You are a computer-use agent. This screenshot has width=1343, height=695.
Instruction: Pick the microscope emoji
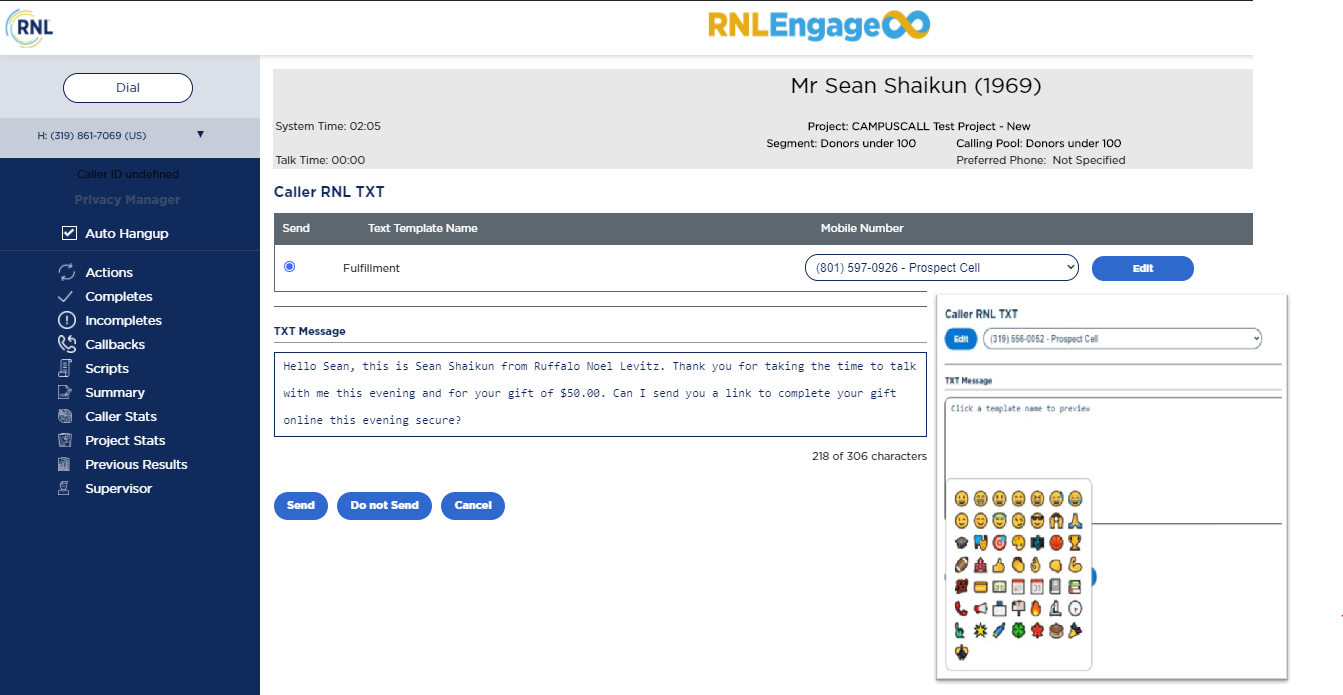point(1056,608)
